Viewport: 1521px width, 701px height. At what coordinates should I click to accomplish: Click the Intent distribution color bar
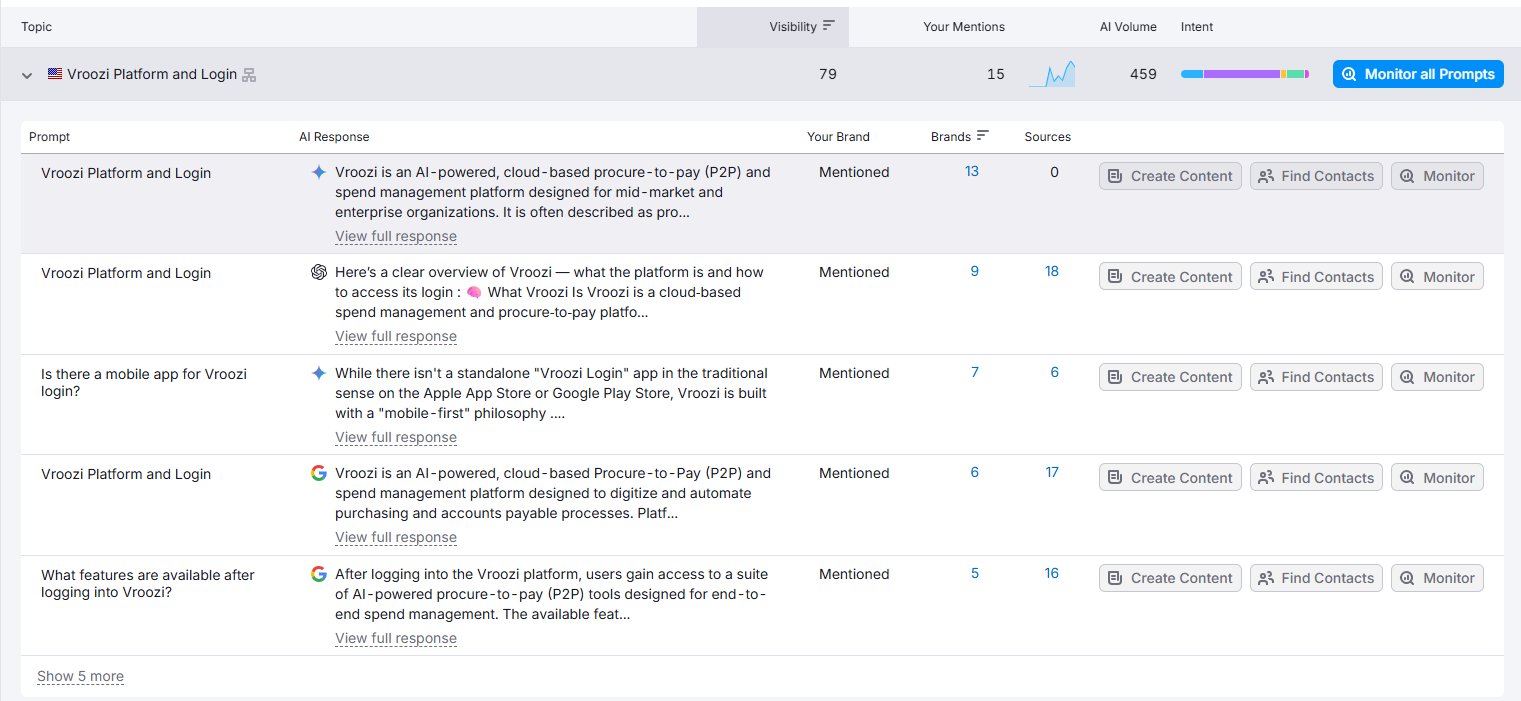tap(1245, 74)
